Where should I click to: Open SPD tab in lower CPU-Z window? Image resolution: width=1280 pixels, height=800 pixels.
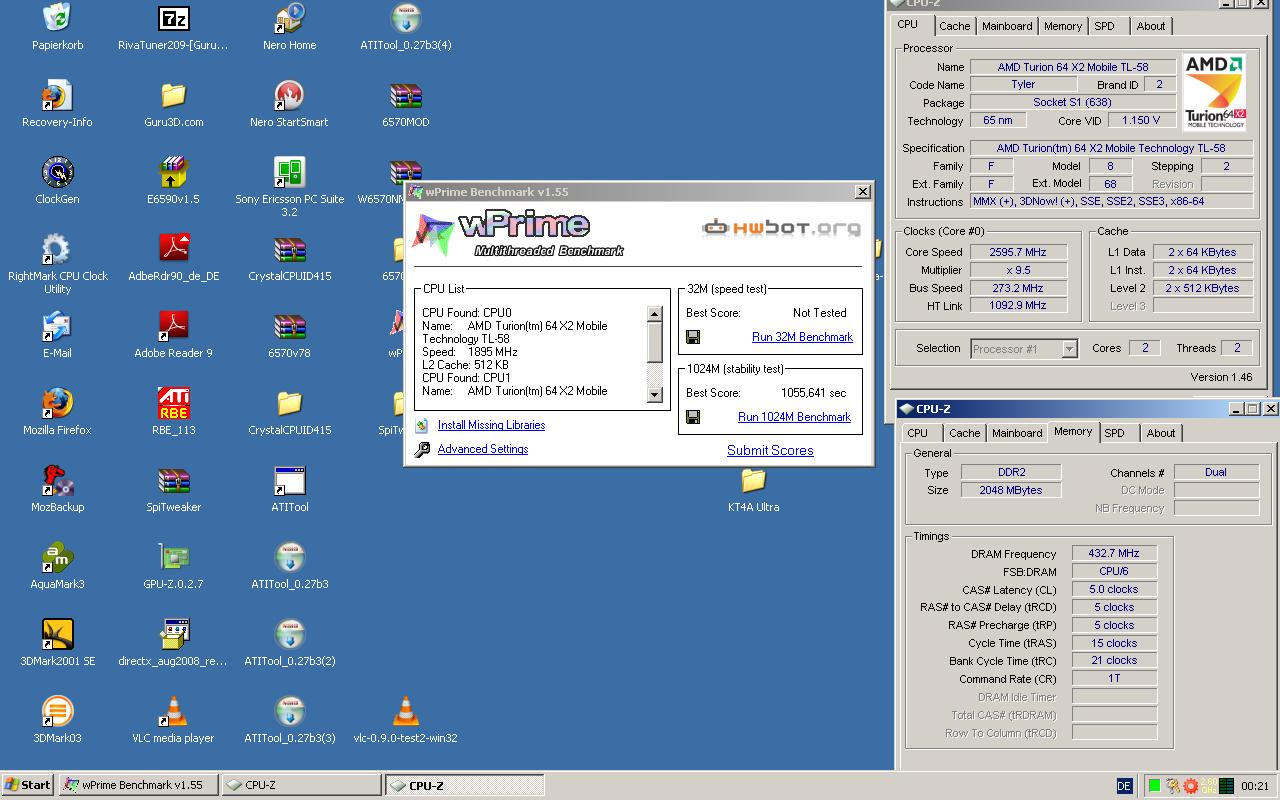(x=1115, y=433)
